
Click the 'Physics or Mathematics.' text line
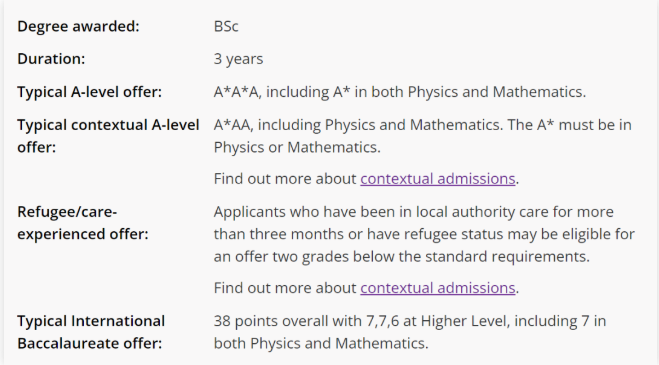[297, 148]
